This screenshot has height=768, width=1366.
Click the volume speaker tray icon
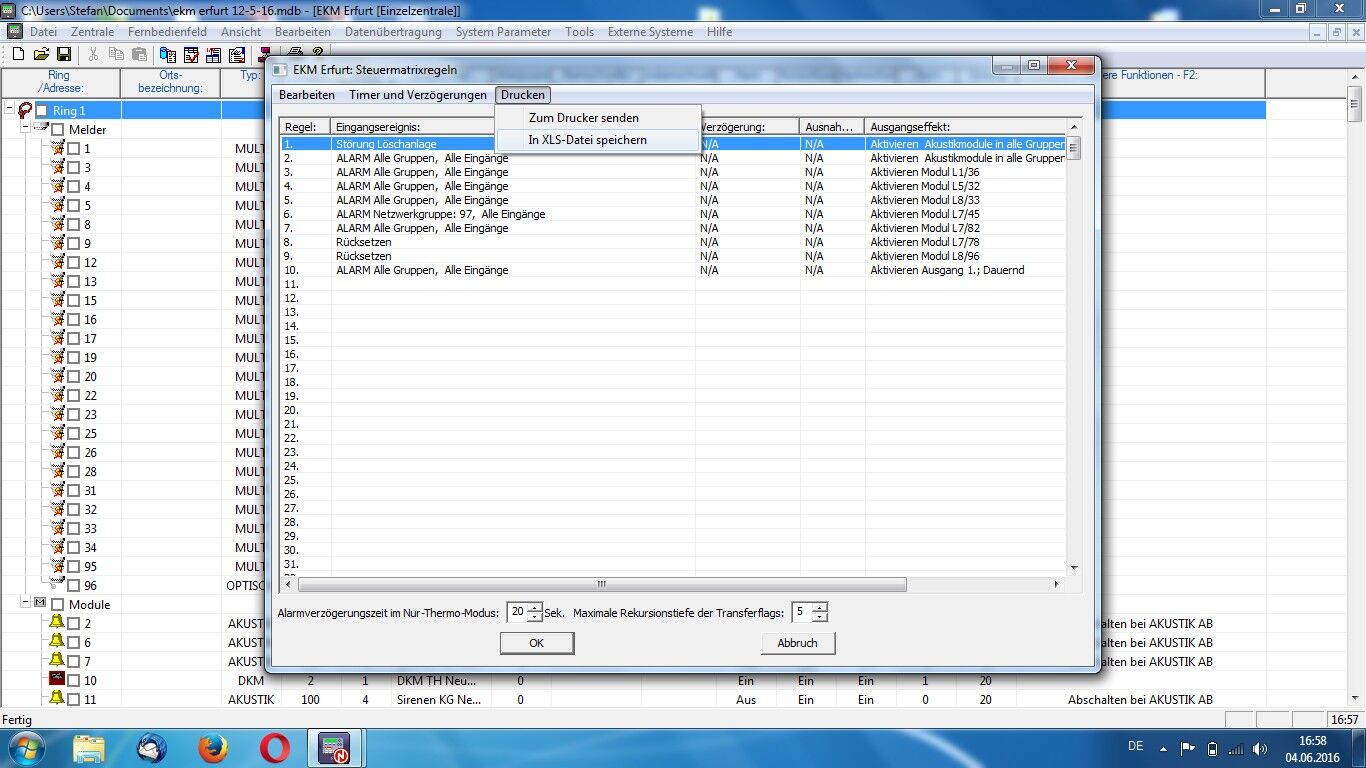click(x=1260, y=748)
